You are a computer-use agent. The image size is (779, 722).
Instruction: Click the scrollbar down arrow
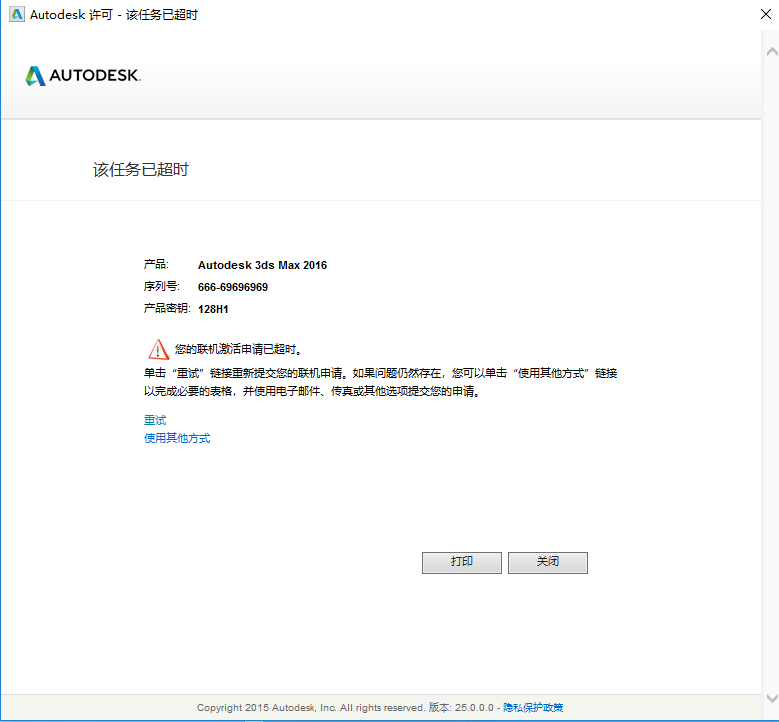point(772,698)
